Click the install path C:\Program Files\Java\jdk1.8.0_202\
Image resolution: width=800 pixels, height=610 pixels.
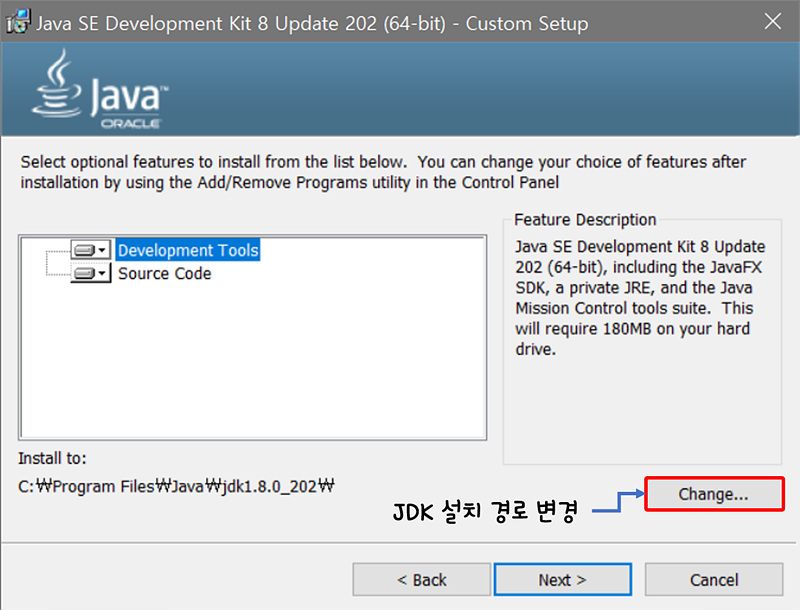point(177,486)
